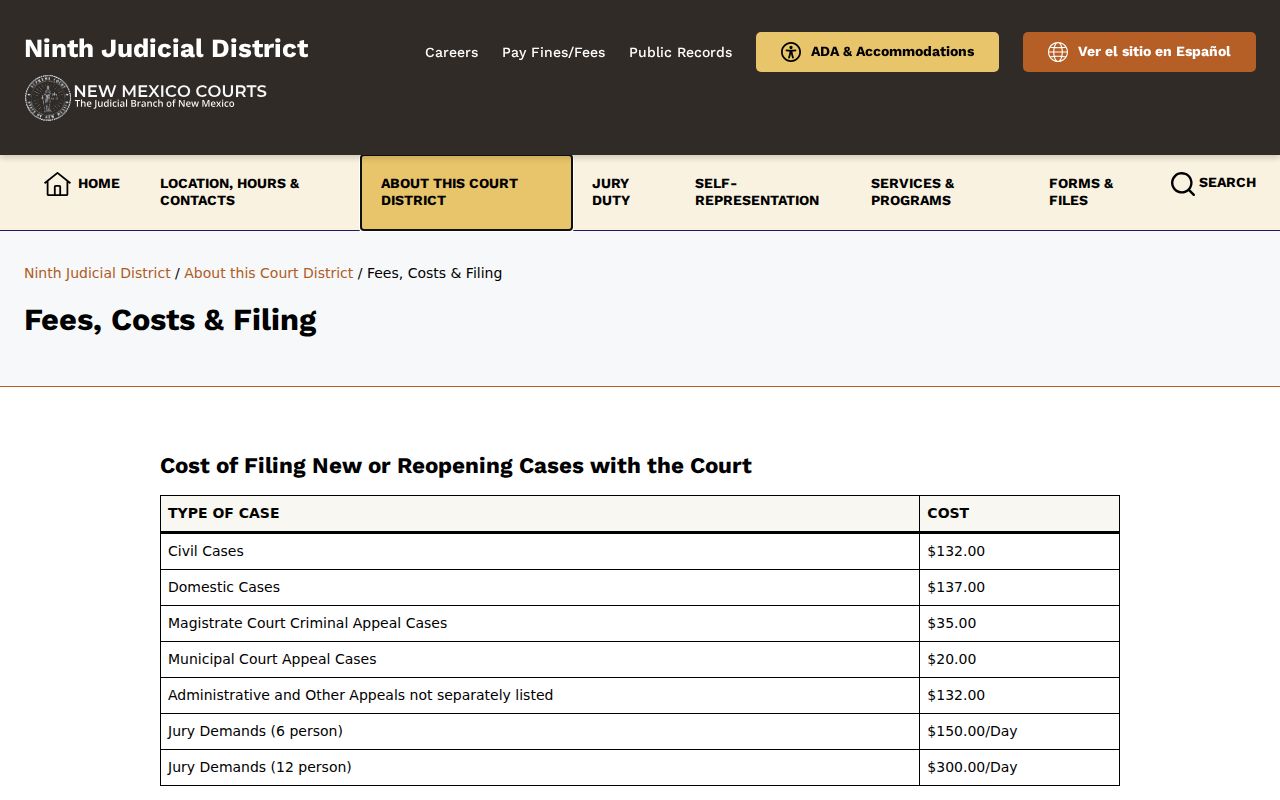Click Fees, Costs & Filing breadcrumb text
Image resolution: width=1280 pixels, height=800 pixels.
434,273
